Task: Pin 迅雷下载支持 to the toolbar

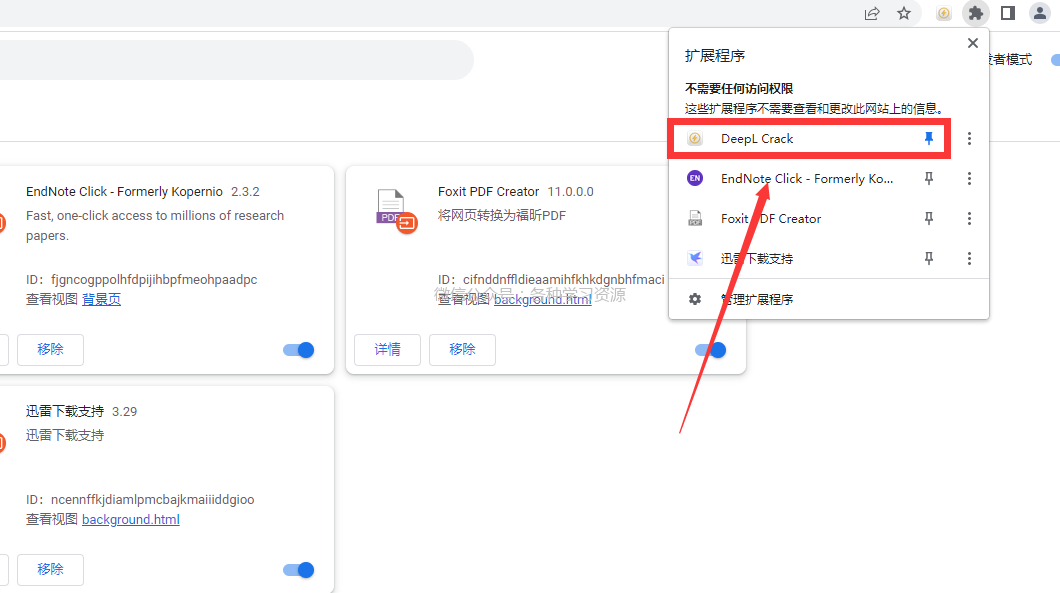Action: 929,258
